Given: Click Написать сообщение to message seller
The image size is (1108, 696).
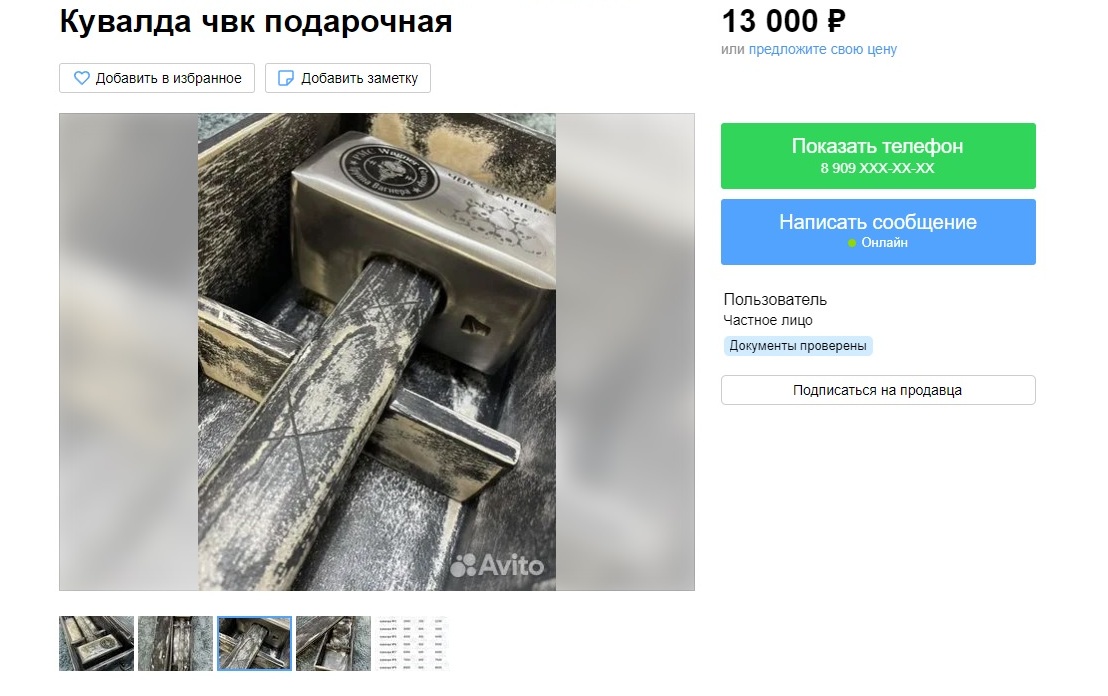Looking at the screenshot, I should point(878,232).
